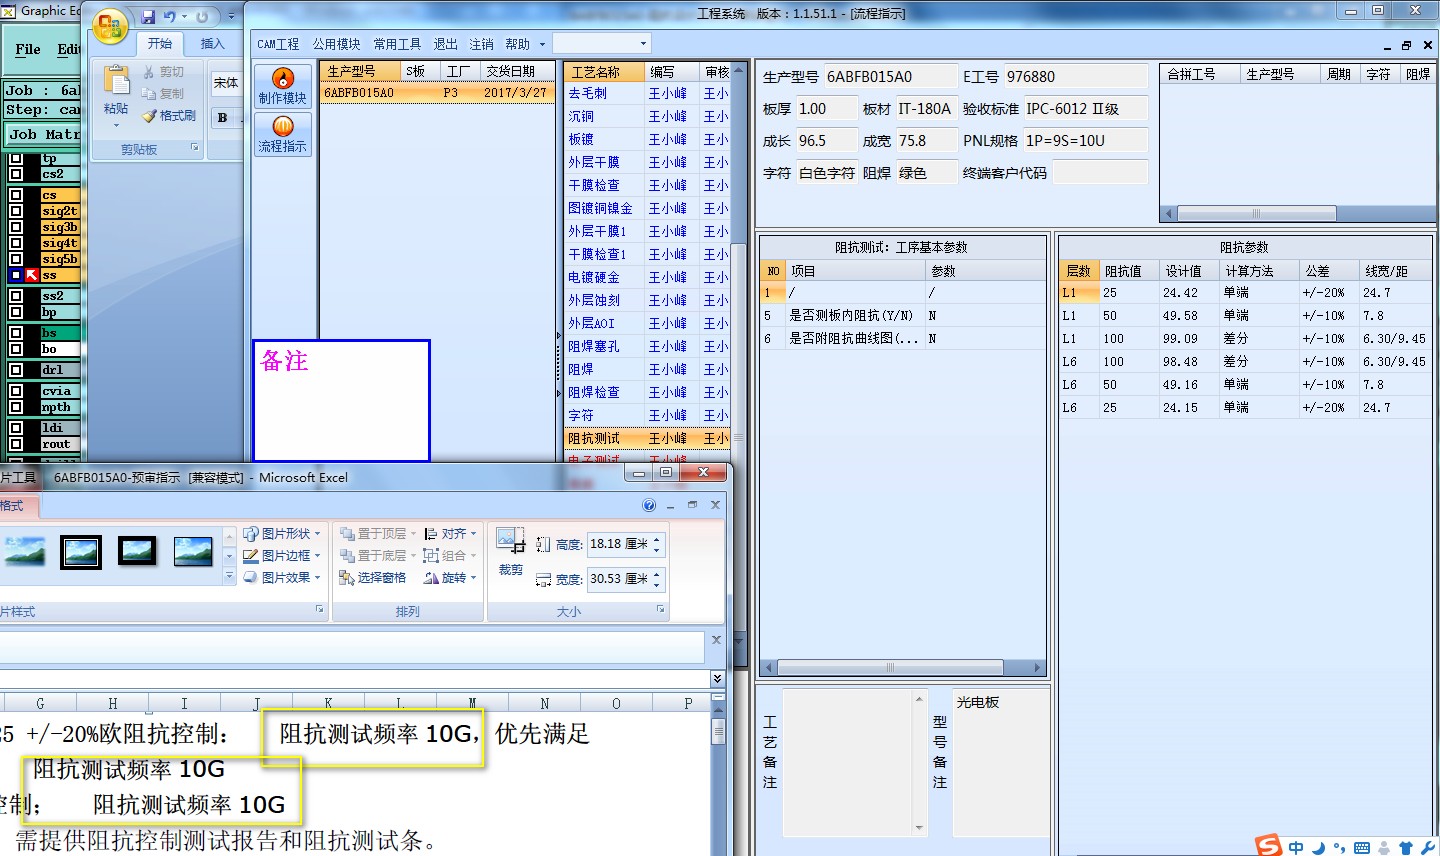
Task: Click the 层数 column header
Action: (x=1078, y=271)
